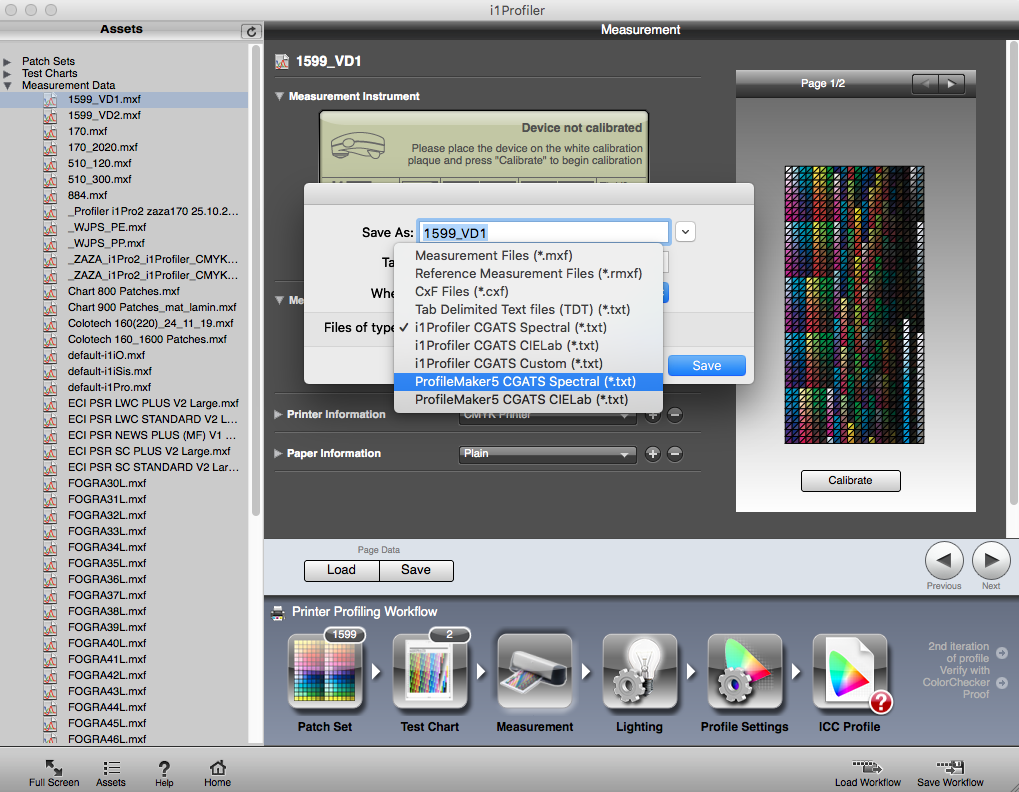Select Chart 800 Patches.mxf file

[x=123, y=291]
